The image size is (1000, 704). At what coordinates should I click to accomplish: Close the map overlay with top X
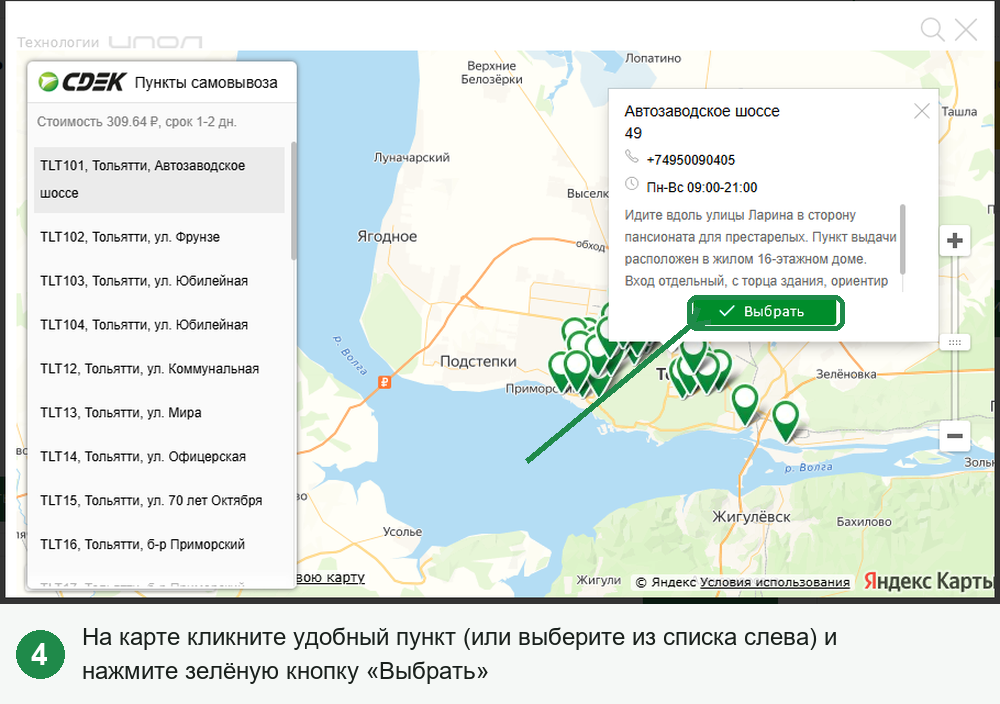coord(966,29)
